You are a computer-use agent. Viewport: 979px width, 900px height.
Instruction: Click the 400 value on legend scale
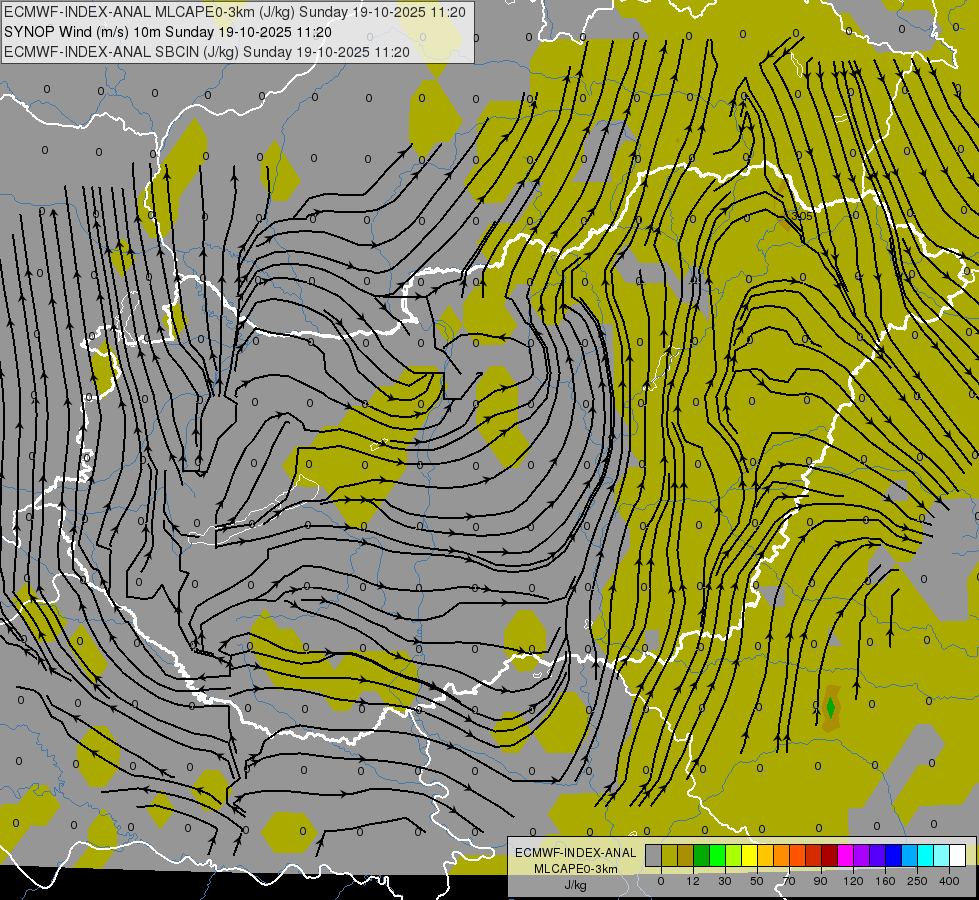point(949,881)
